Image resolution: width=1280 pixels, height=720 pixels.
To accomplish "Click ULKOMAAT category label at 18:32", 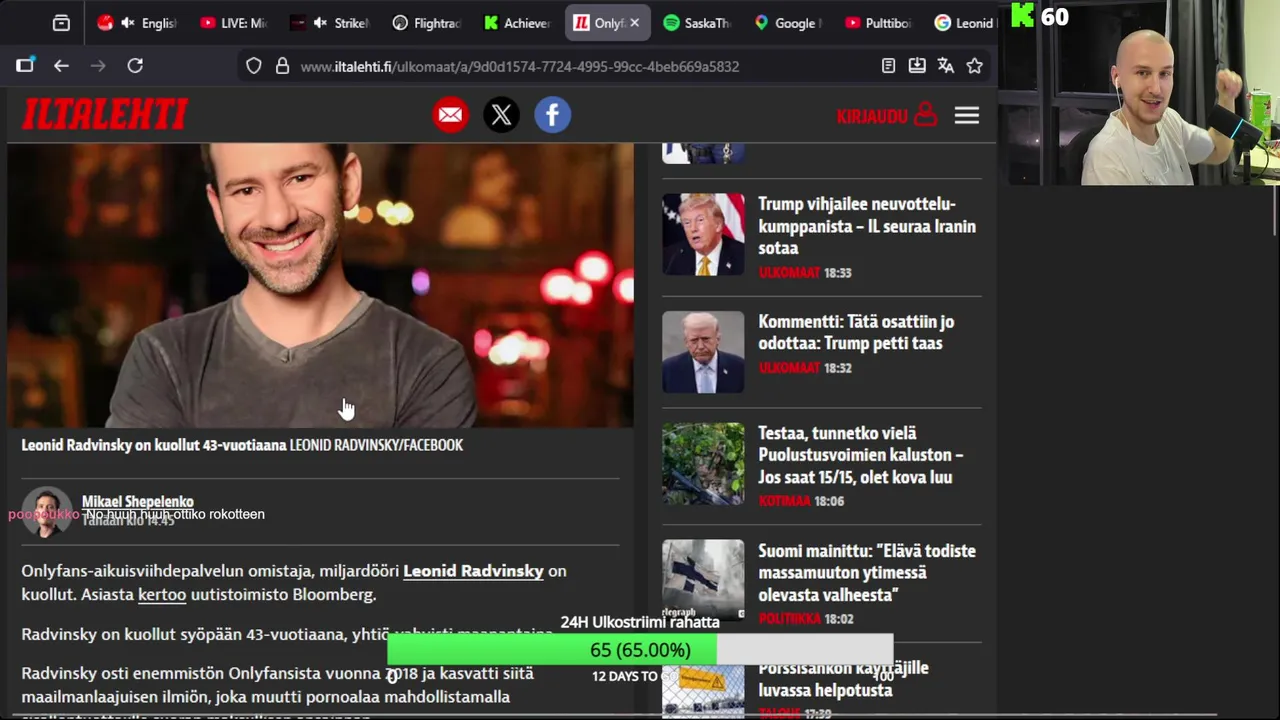I will (x=789, y=368).
